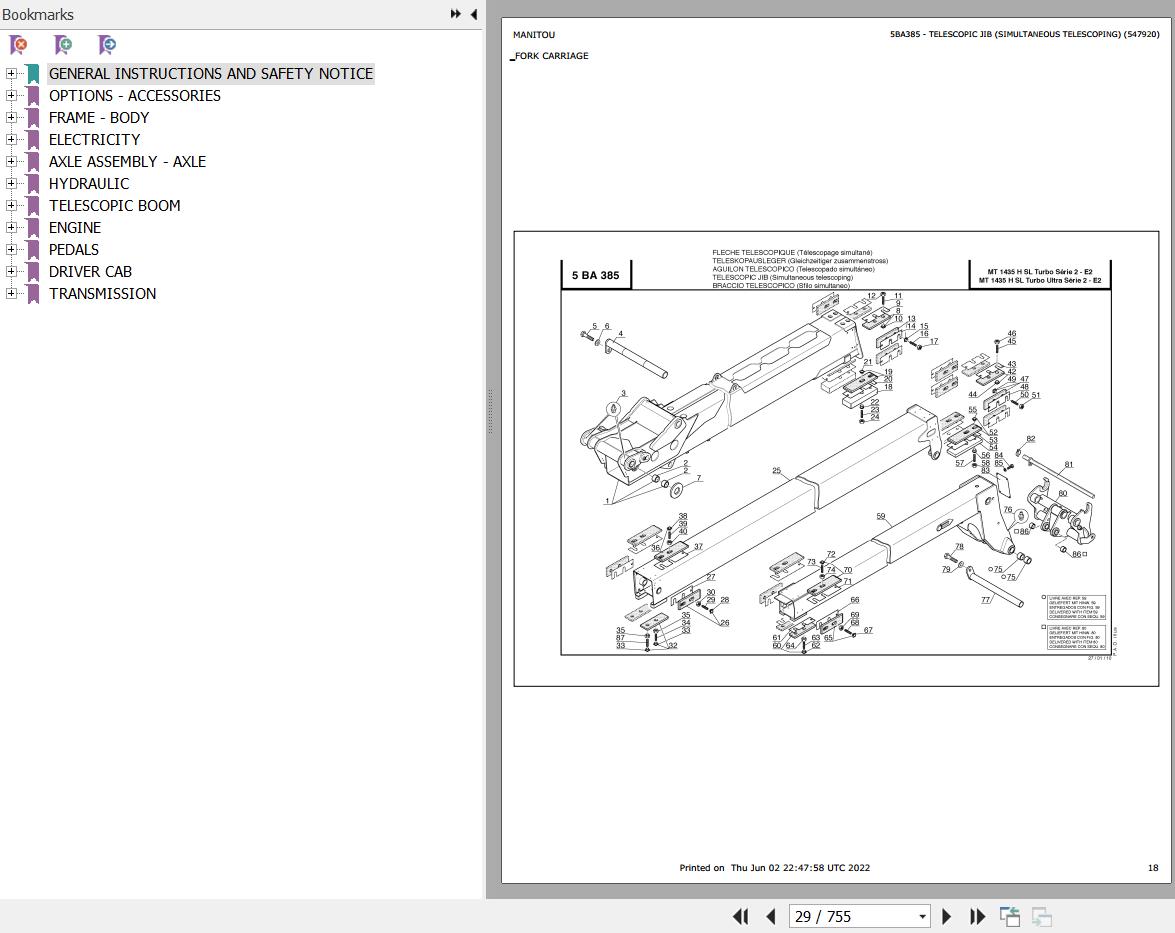
Task: Open the OPTIONS - ACCESSORIES bookmark
Action: tap(135, 96)
